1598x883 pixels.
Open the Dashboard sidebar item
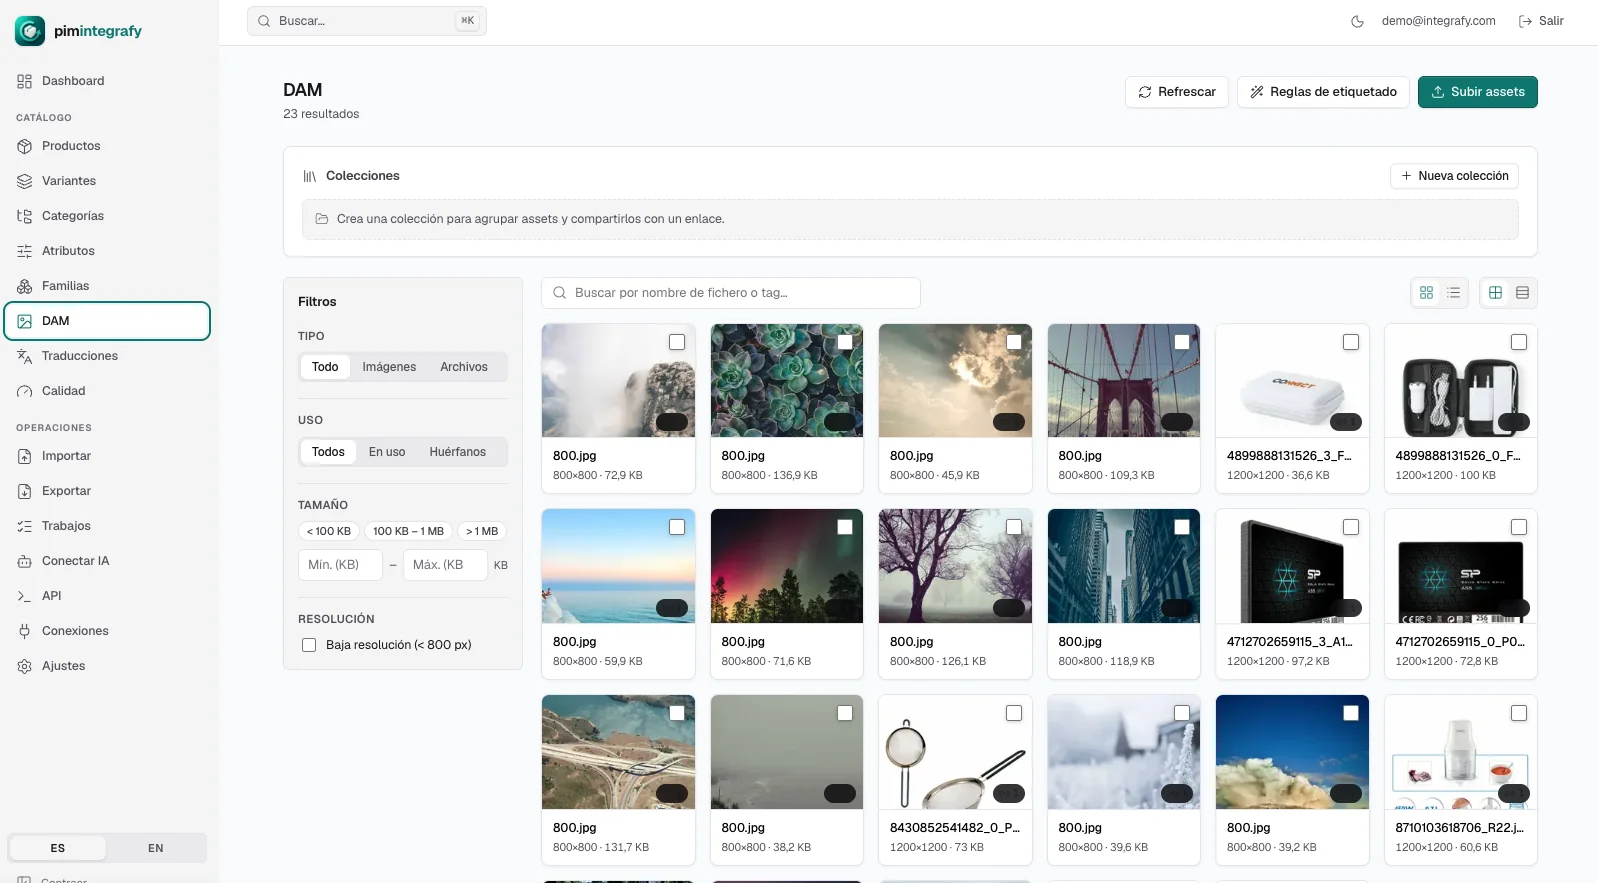point(108,81)
